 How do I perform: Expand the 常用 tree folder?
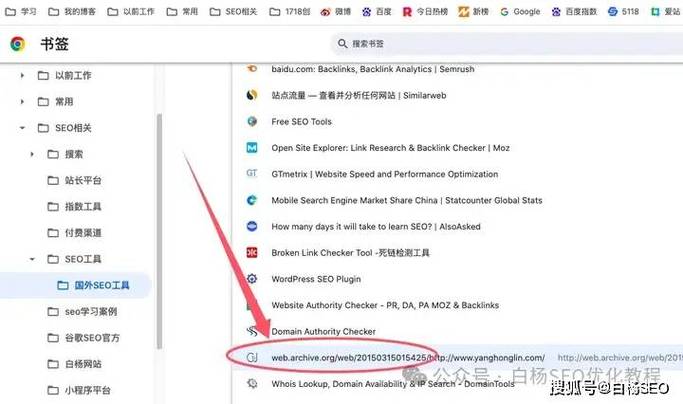tap(22, 102)
